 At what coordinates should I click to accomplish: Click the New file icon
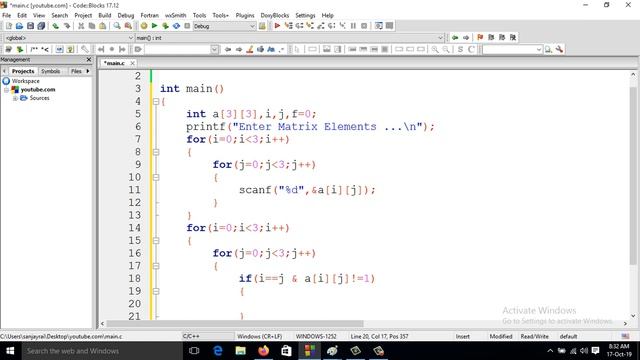(9, 26)
